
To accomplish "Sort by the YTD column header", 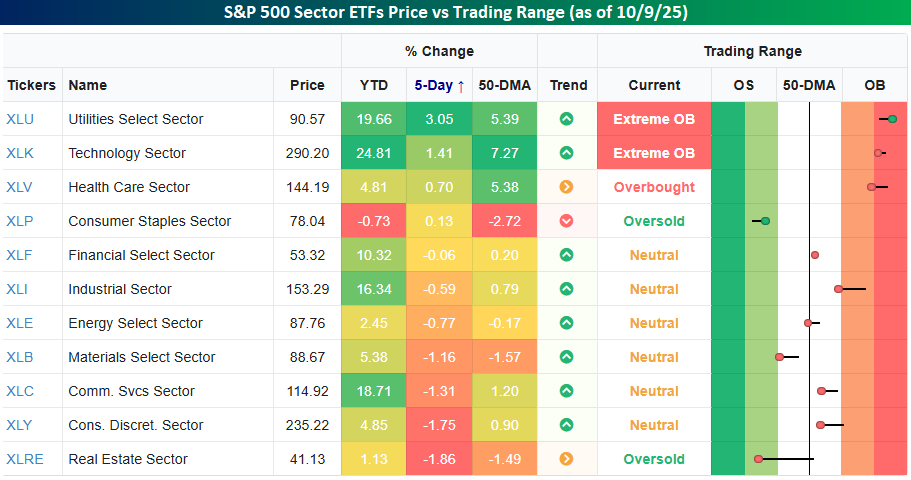I will point(374,85).
